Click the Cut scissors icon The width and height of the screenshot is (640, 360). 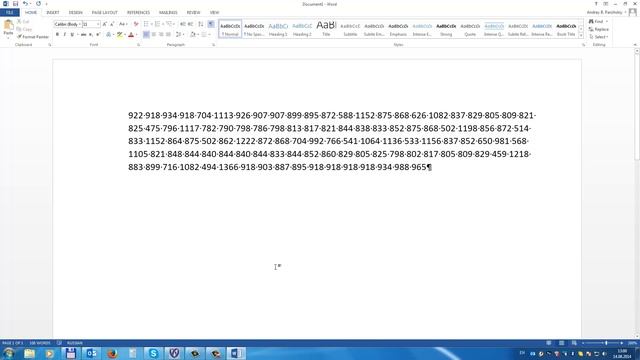19,22
